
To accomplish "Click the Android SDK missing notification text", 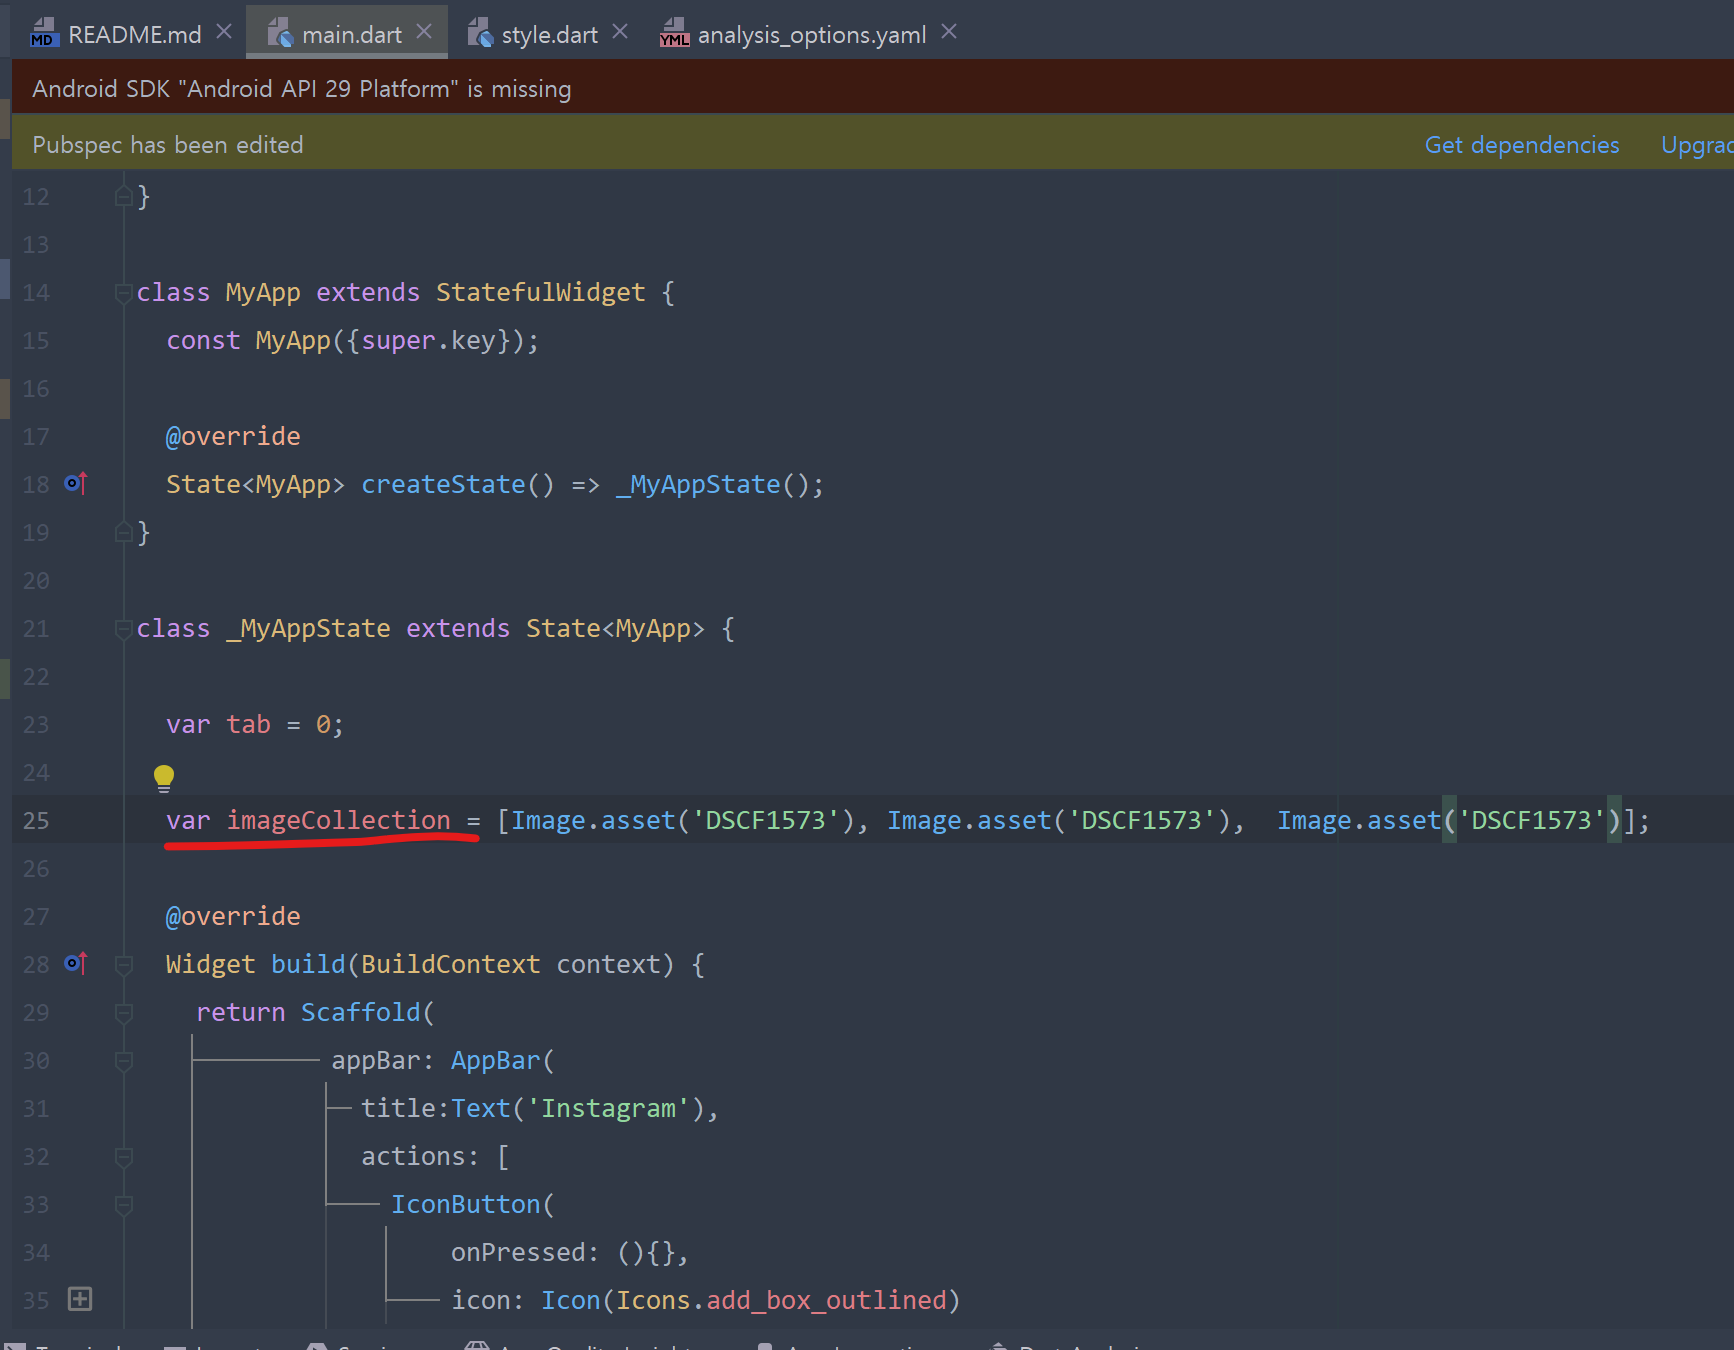I will pyautogui.click(x=302, y=89).
